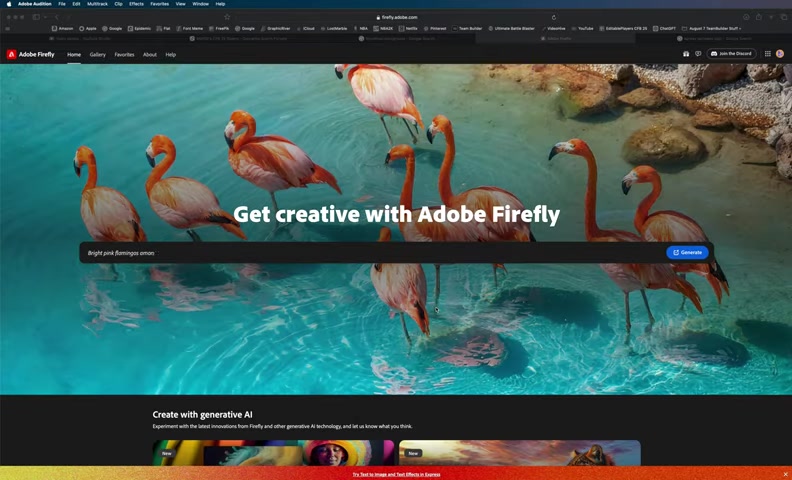The height and width of the screenshot is (480, 792).
Task: Open the YouTube bookmark
Action: pos(582,28)
